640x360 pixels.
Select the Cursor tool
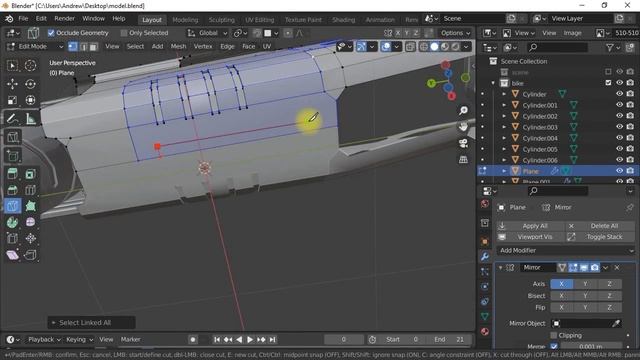pyautogui.click(x=30, y=65)
